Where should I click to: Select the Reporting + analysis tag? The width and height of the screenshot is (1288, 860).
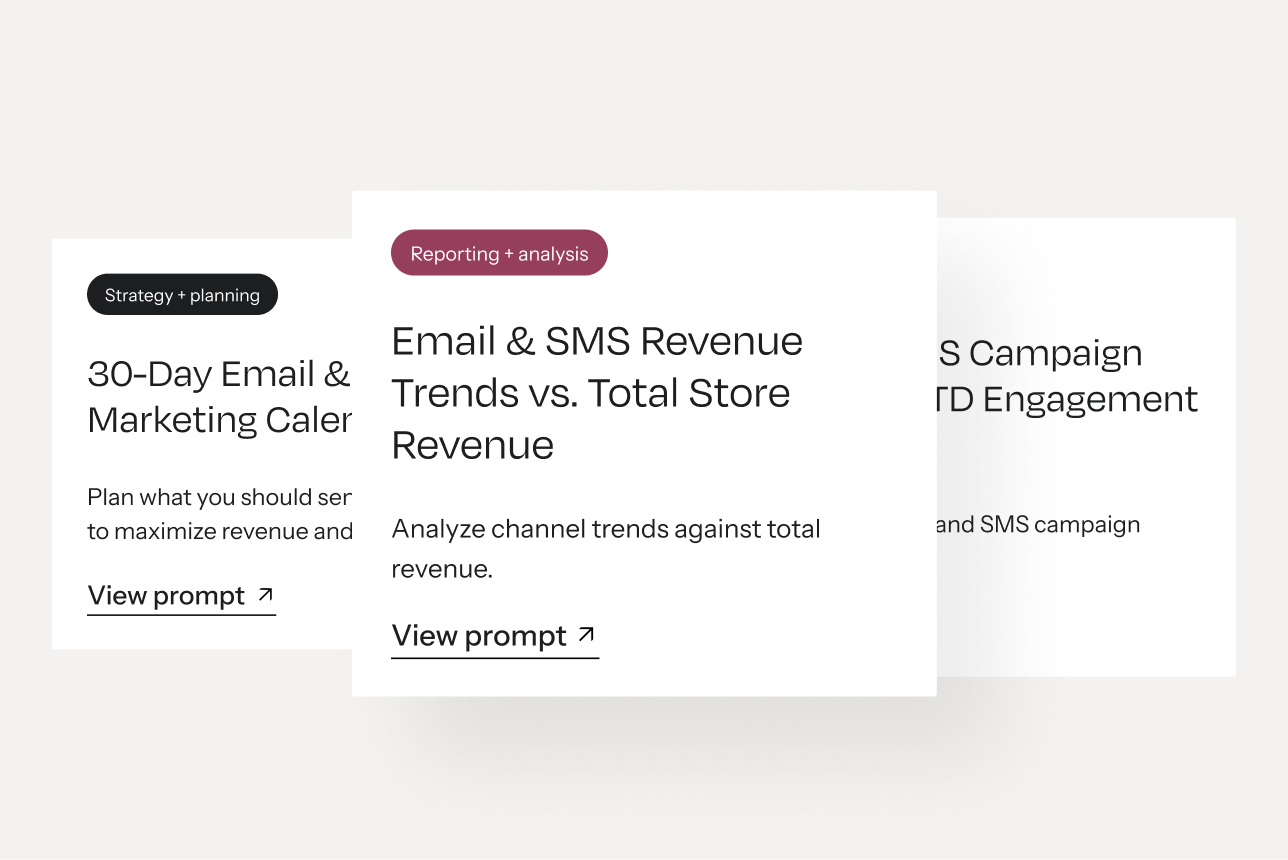[499, 253]
